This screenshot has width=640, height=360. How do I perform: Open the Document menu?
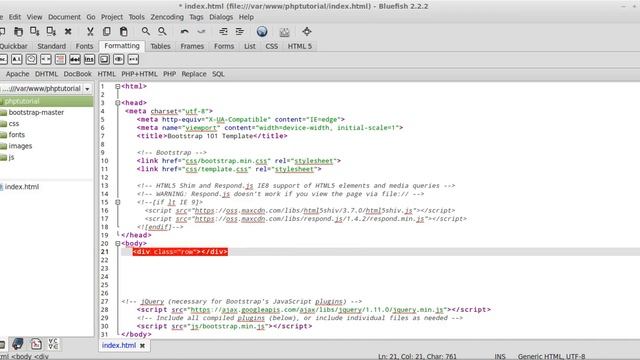pyautogui.click(x=64, y=17)
